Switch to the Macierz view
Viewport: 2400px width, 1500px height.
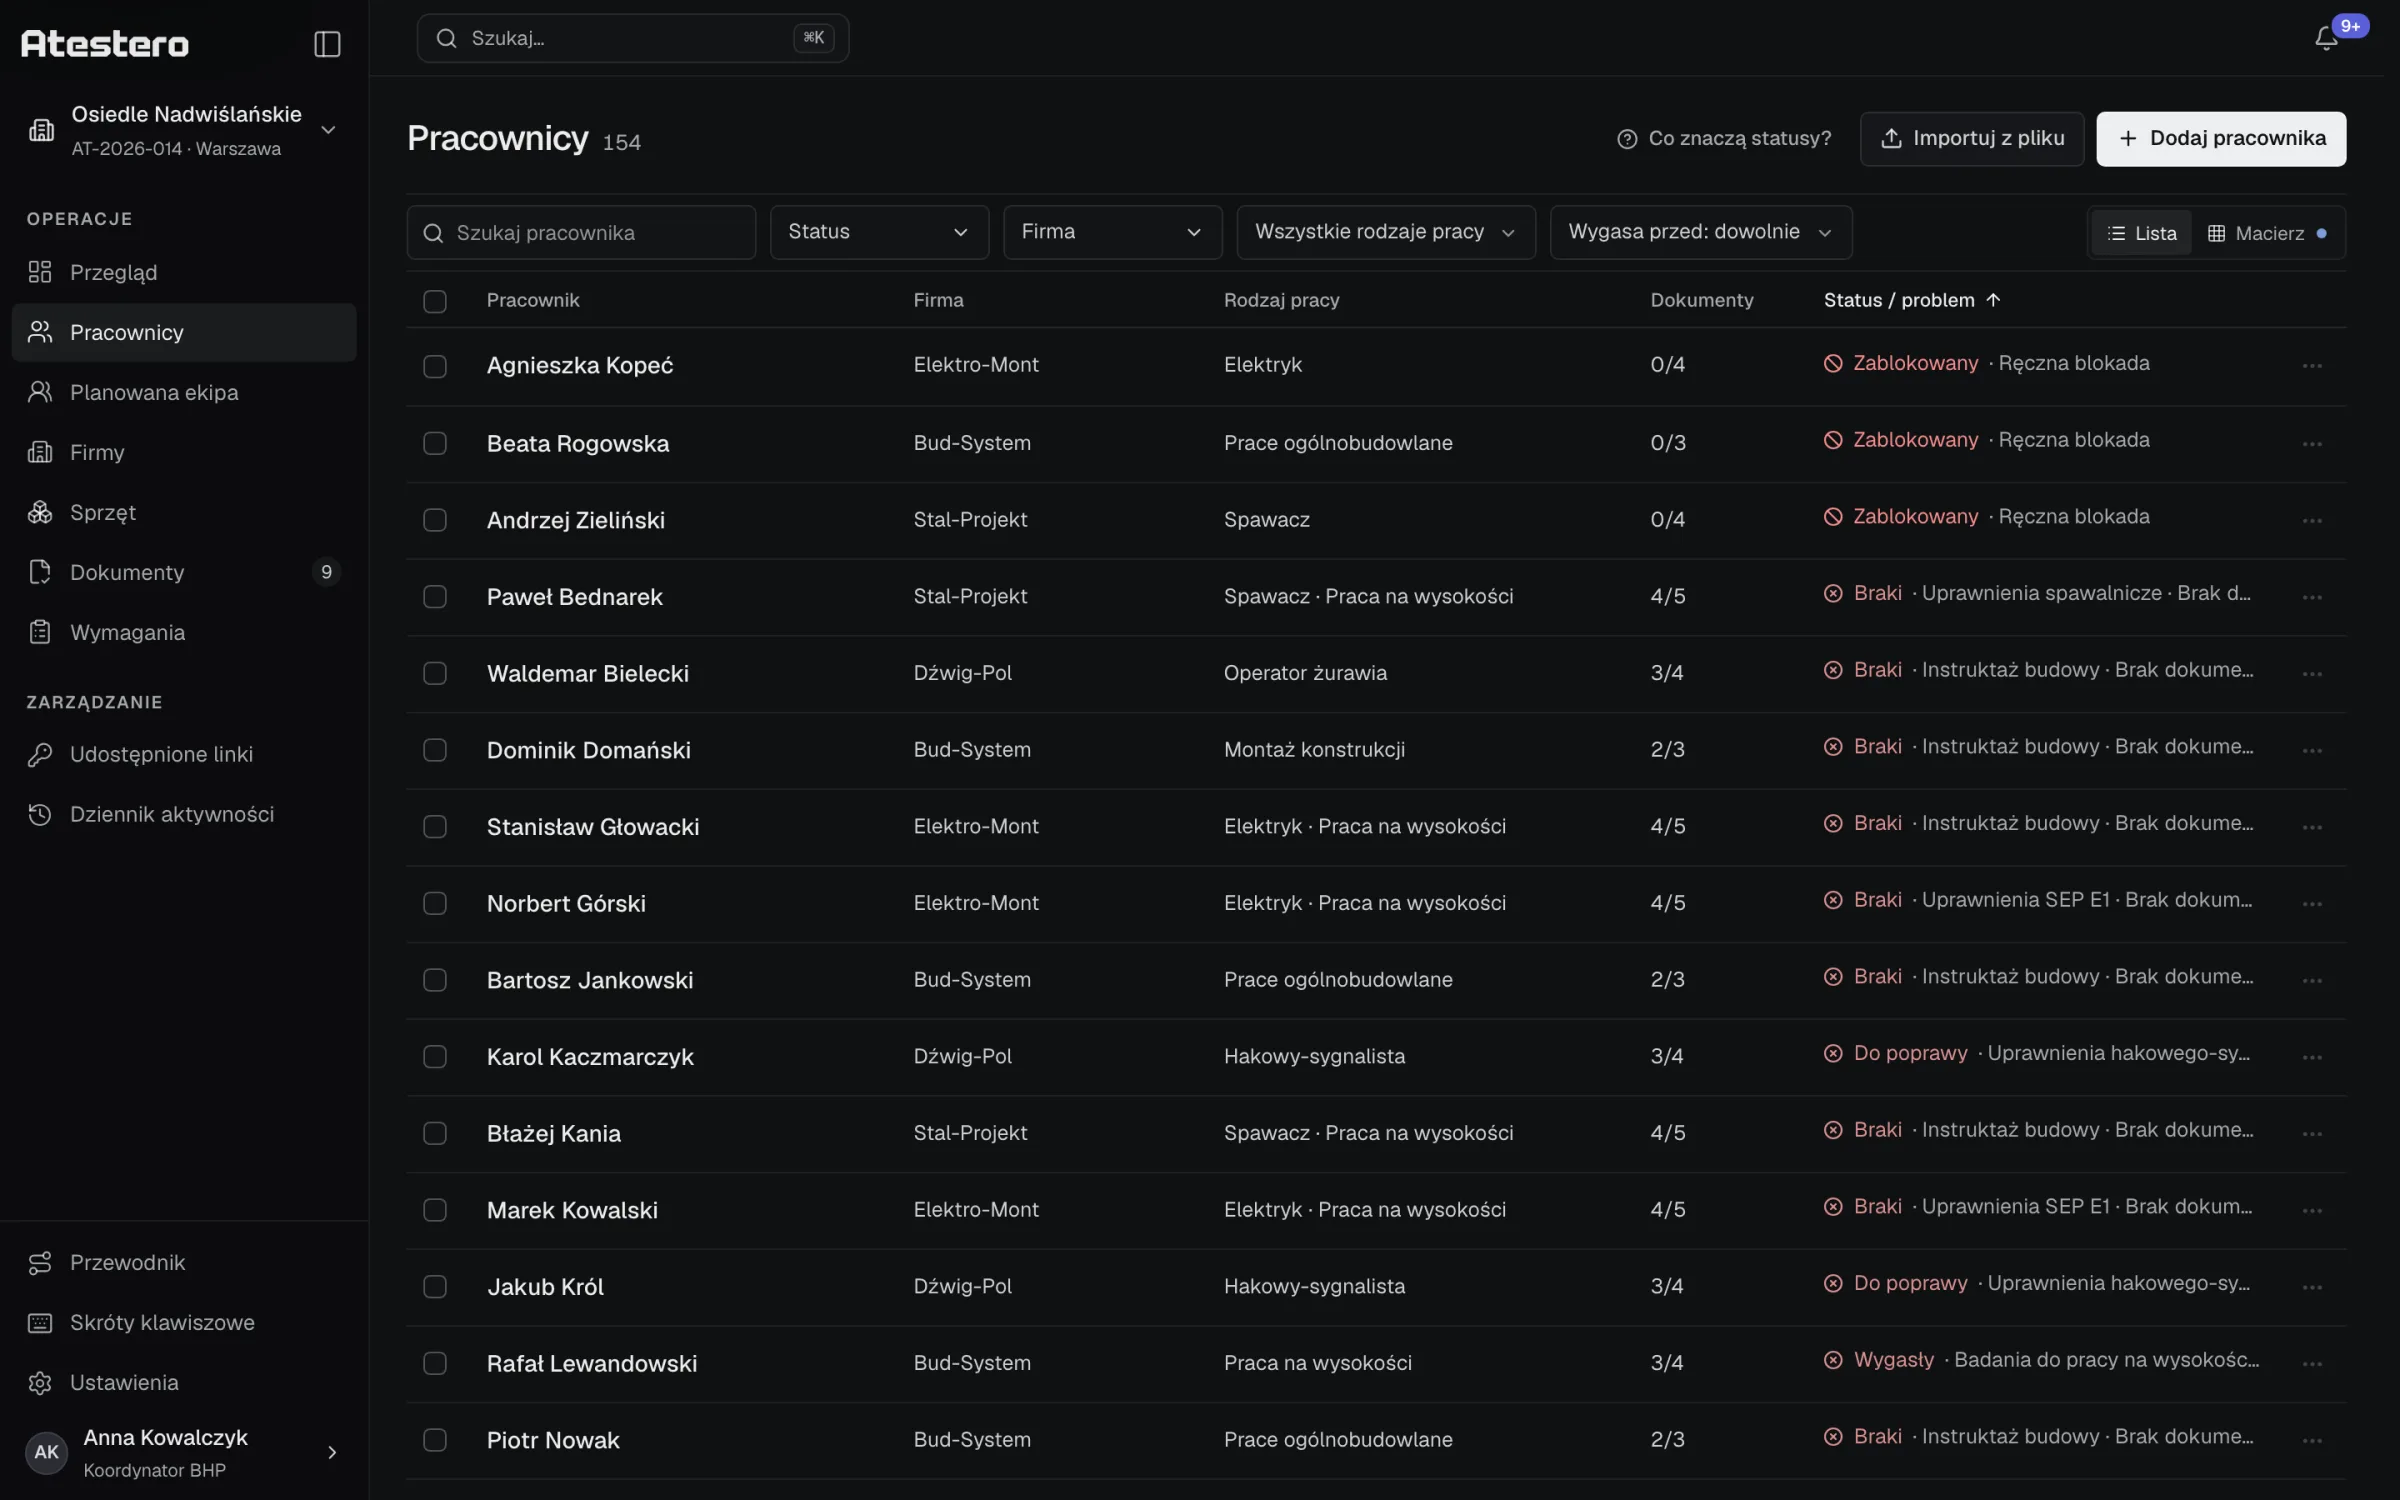pyautogui.click(x=2267, y=233)
